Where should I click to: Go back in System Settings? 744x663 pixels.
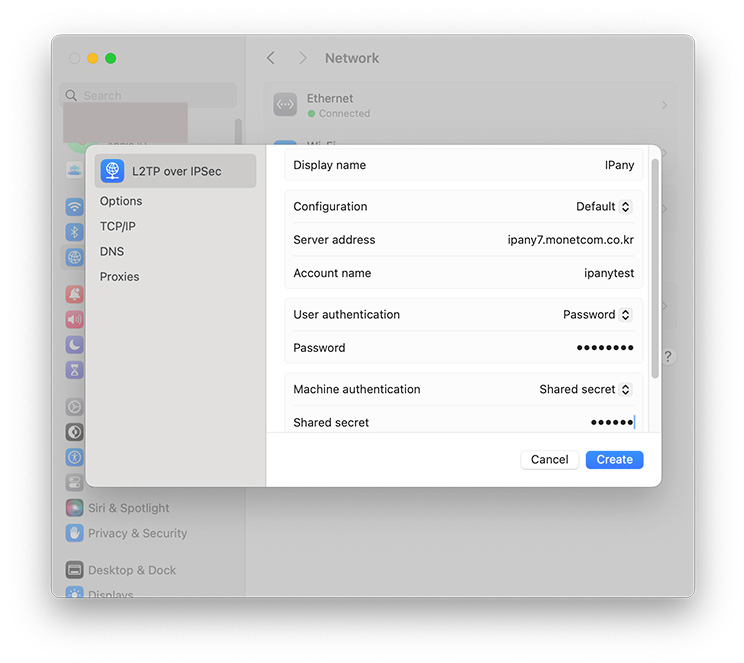click(270, 58)
